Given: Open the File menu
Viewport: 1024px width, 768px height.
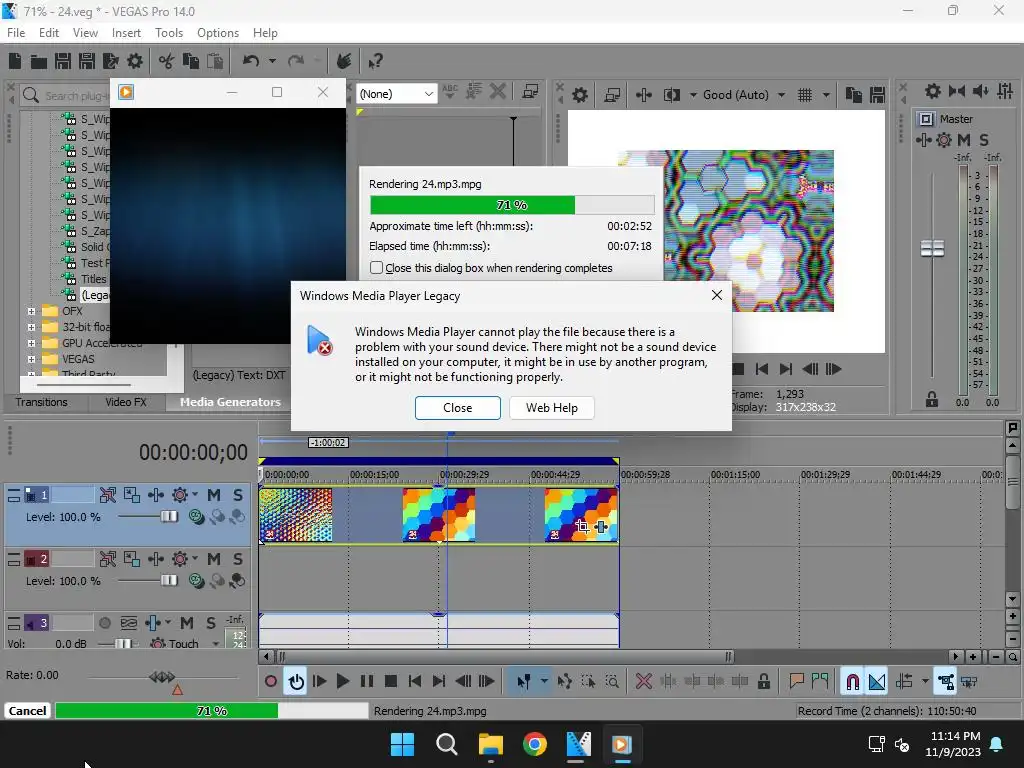Looking at the screenshot, I should [x=16, y=33].
